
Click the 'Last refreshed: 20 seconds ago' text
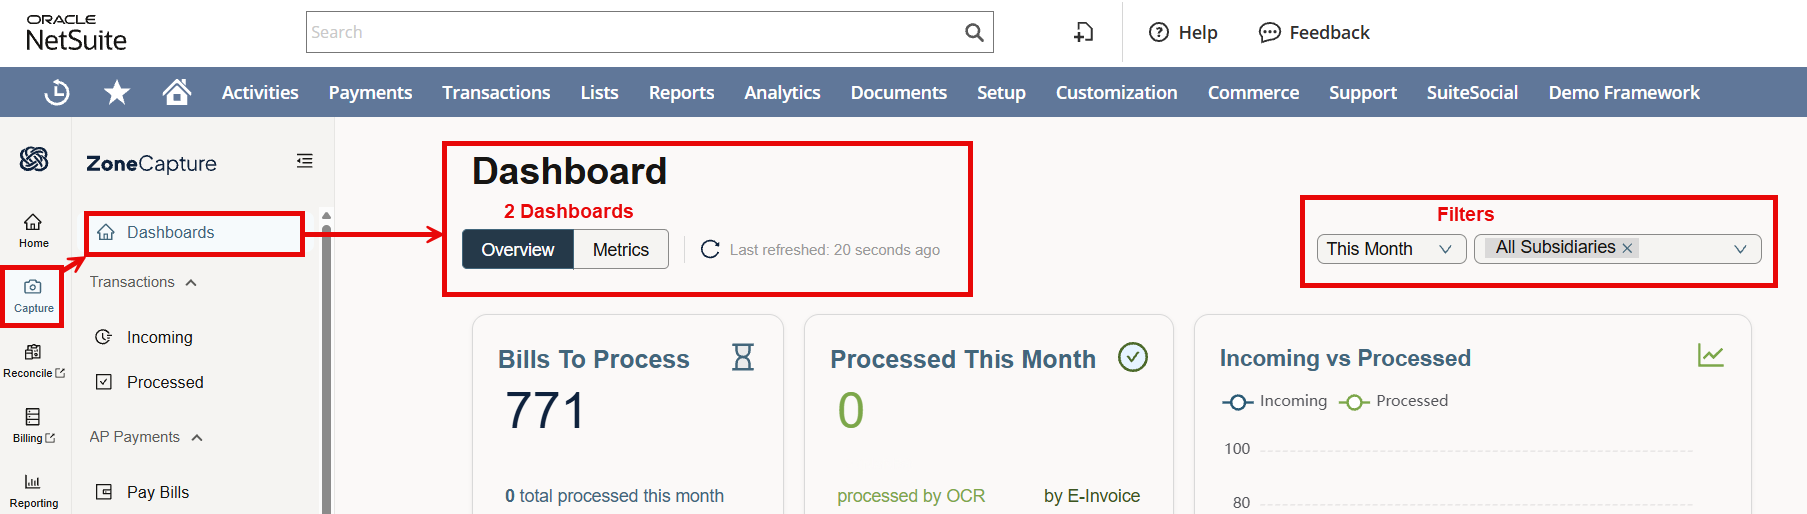835,250
